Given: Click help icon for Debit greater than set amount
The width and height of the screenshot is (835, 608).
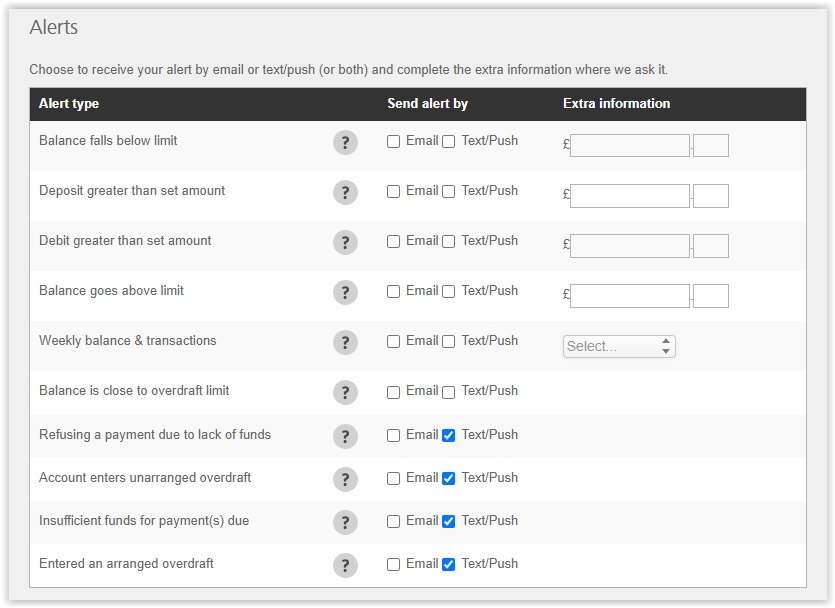Looking at the screenshot, I should (345, 243).
